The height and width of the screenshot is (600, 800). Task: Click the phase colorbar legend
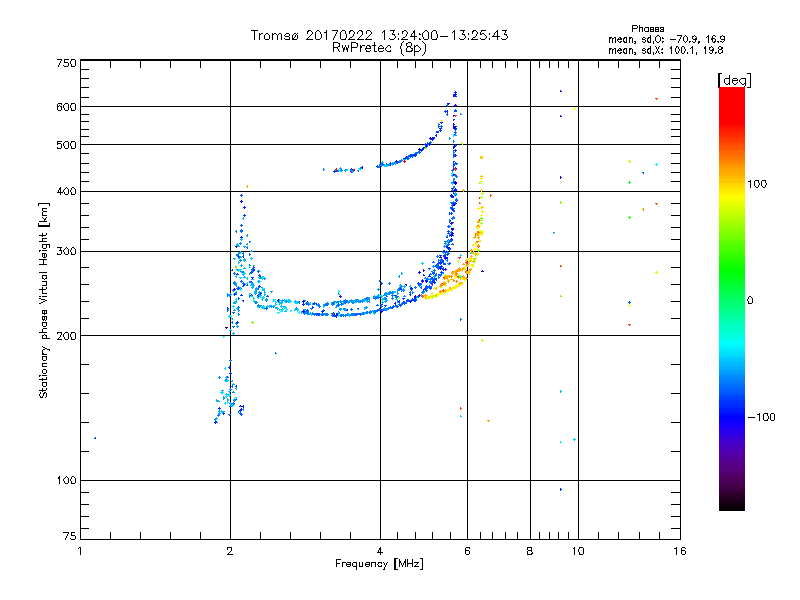732,298
